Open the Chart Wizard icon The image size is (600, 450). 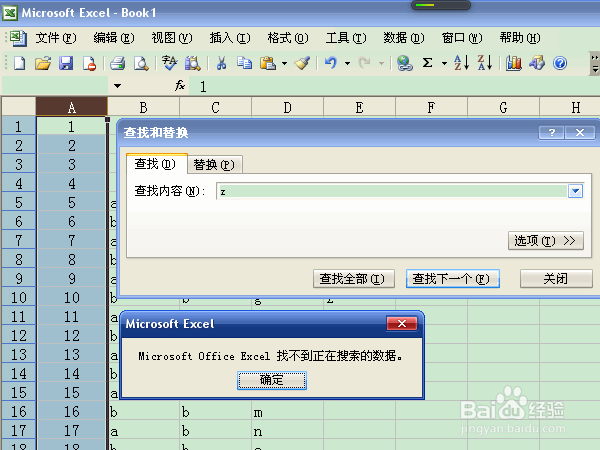pos(514,63)
